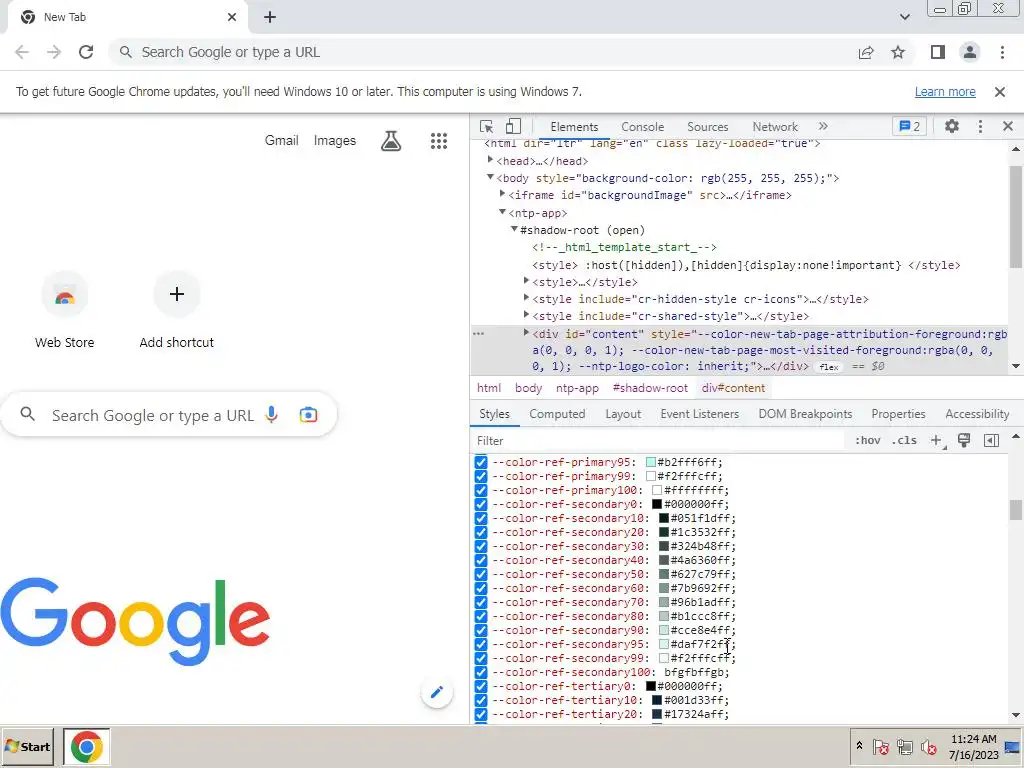Follow the Learn more link
Image resolution: width=1024 pixels, height=768 pixels.
945,92
